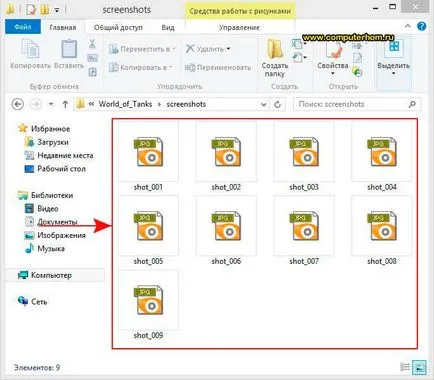The image size is (434, 380).
Task: Select the shot_005 JPG file
Action: pos(148,231)
